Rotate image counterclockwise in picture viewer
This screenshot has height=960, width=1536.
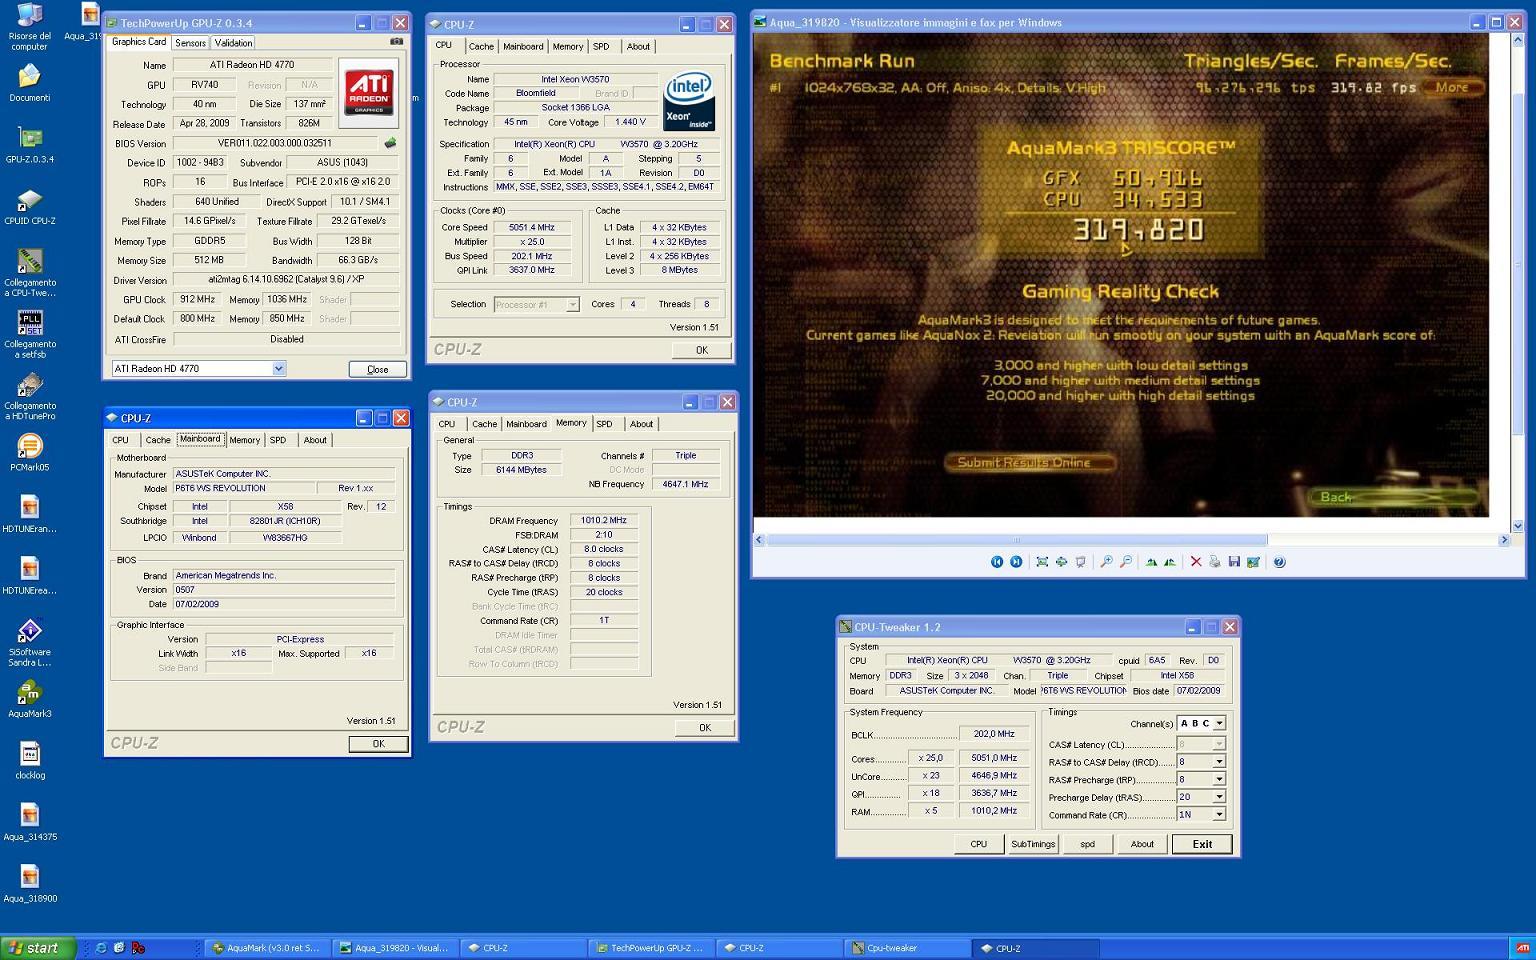coord(1170,562)
